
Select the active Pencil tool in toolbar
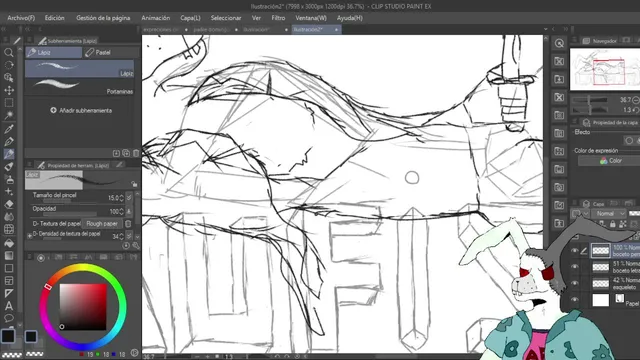[x=9, y=154]
